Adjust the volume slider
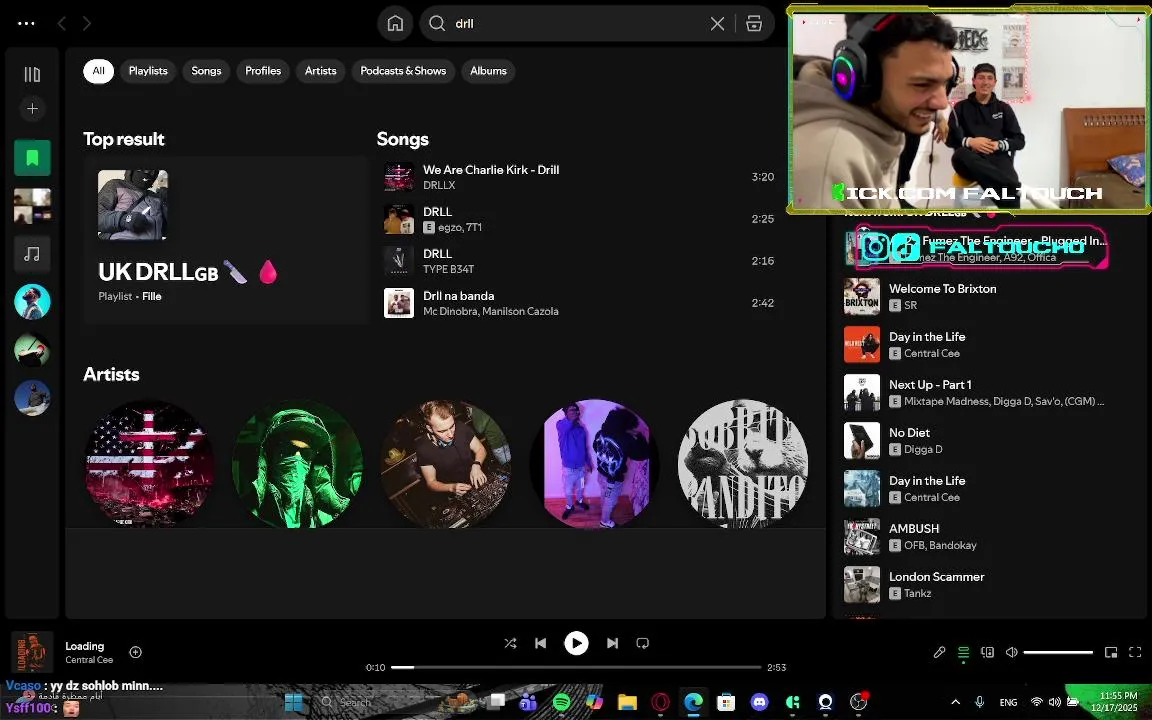This screenshot has height=720, width=1152. click(1058, 652)
